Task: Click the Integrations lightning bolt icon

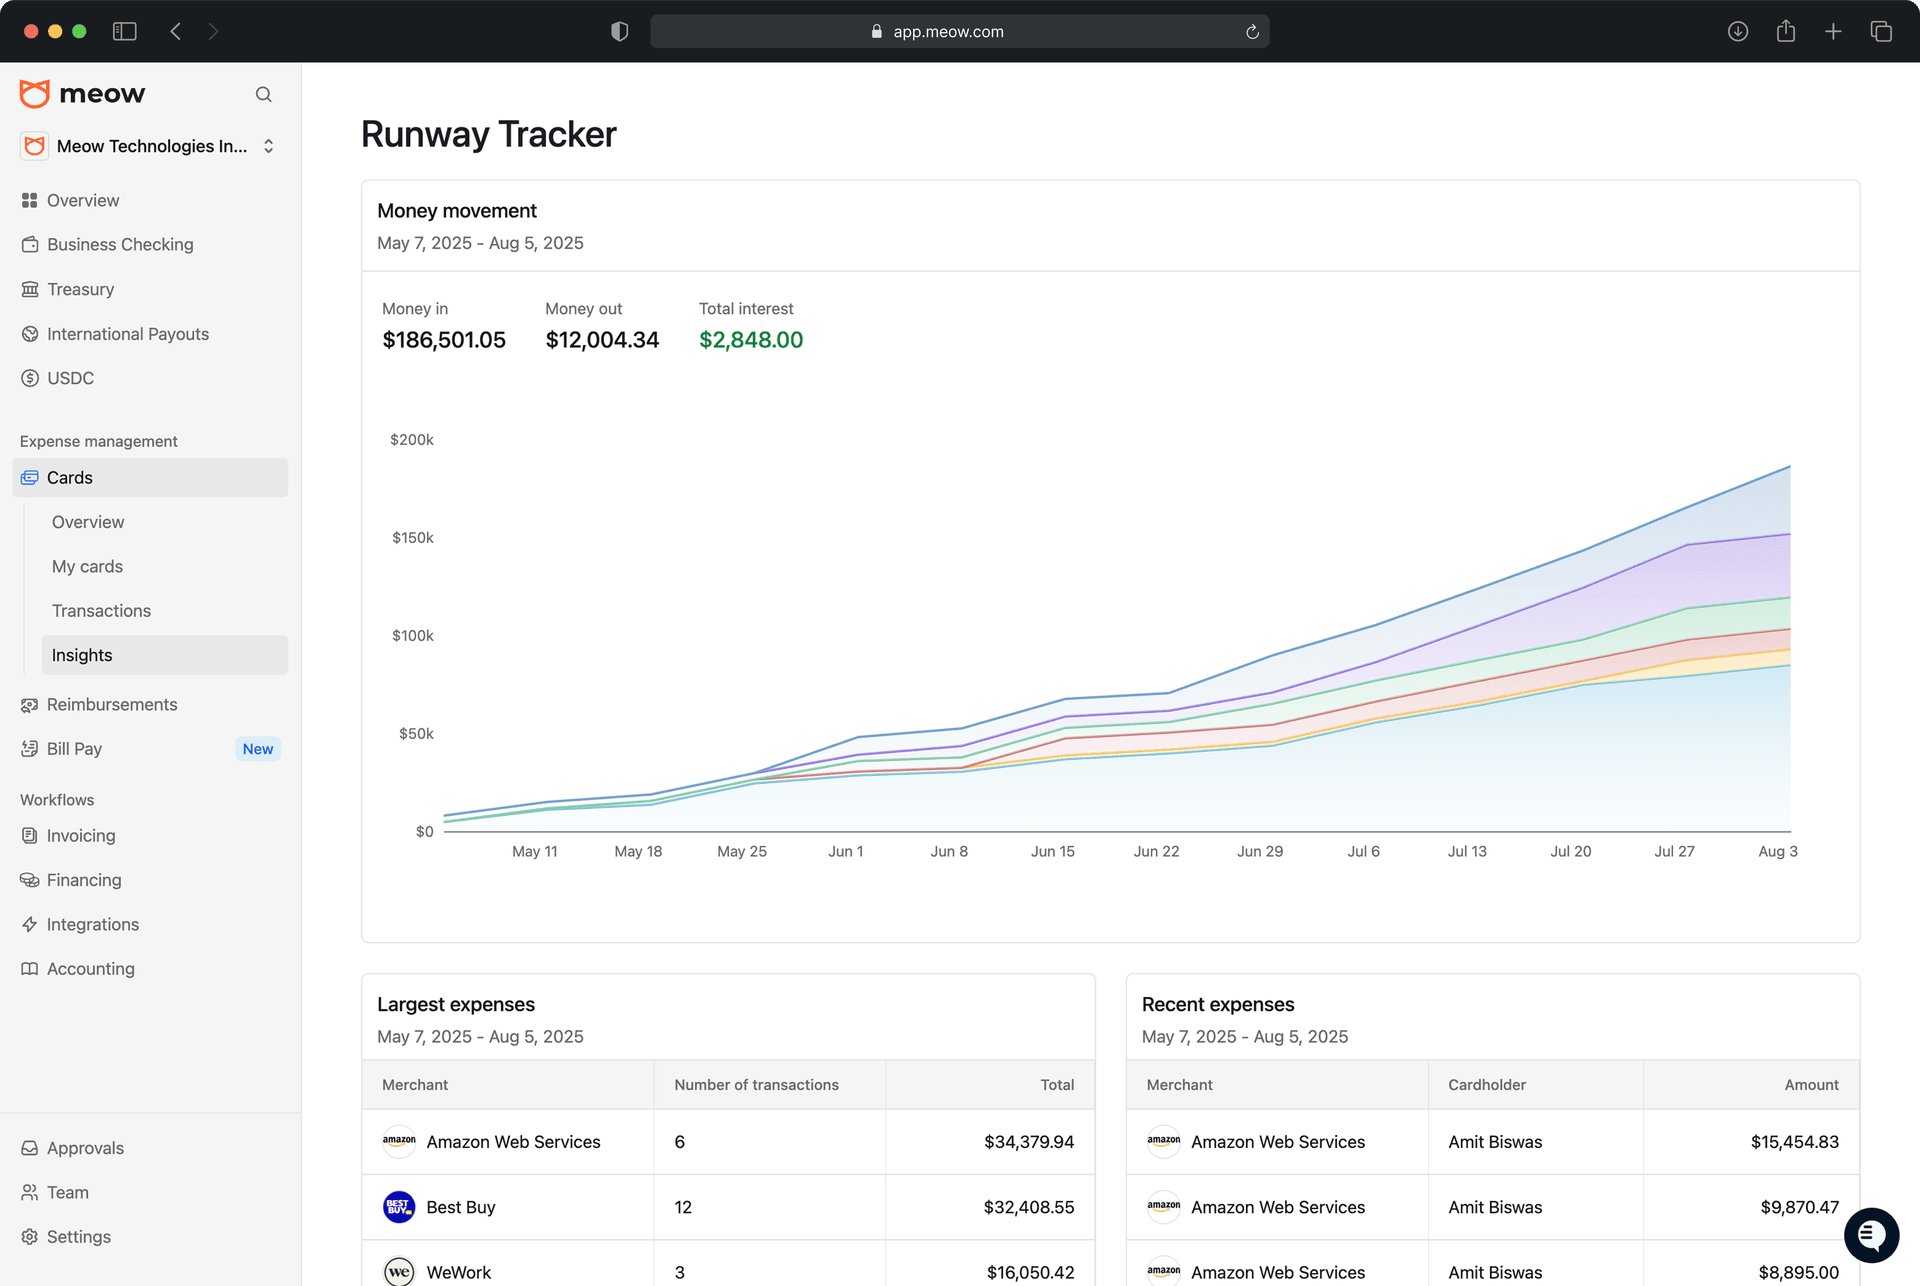Action: pyautogui.click(x=30, y=925)
